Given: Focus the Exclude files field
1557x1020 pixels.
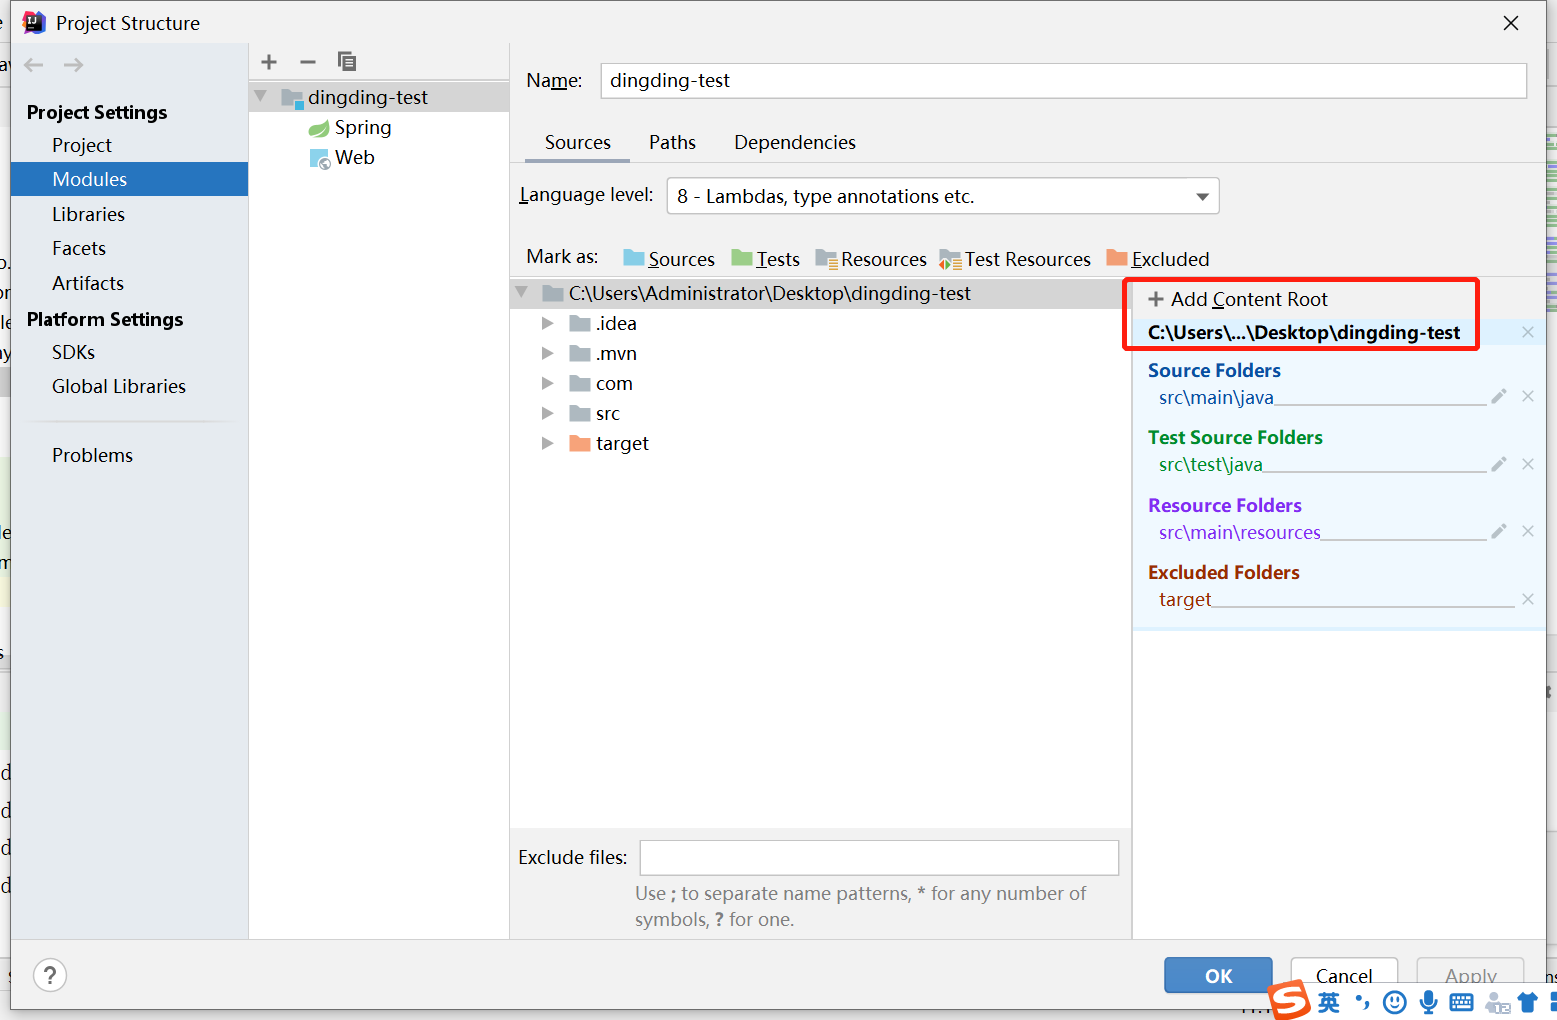Looking at the screenshot, I should pyautogui.click(x=879, y=858).
